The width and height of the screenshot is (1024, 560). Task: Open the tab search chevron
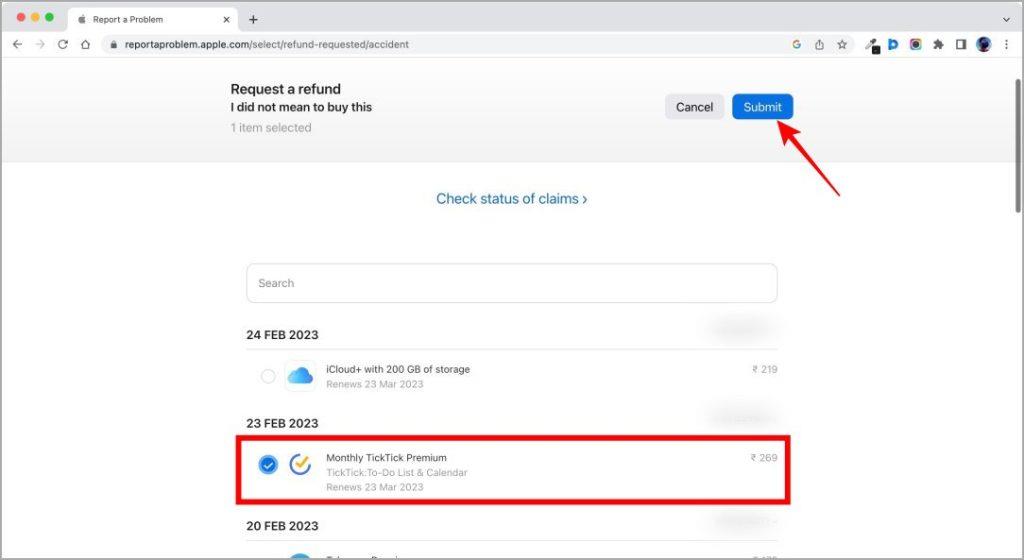(1006, 20)
